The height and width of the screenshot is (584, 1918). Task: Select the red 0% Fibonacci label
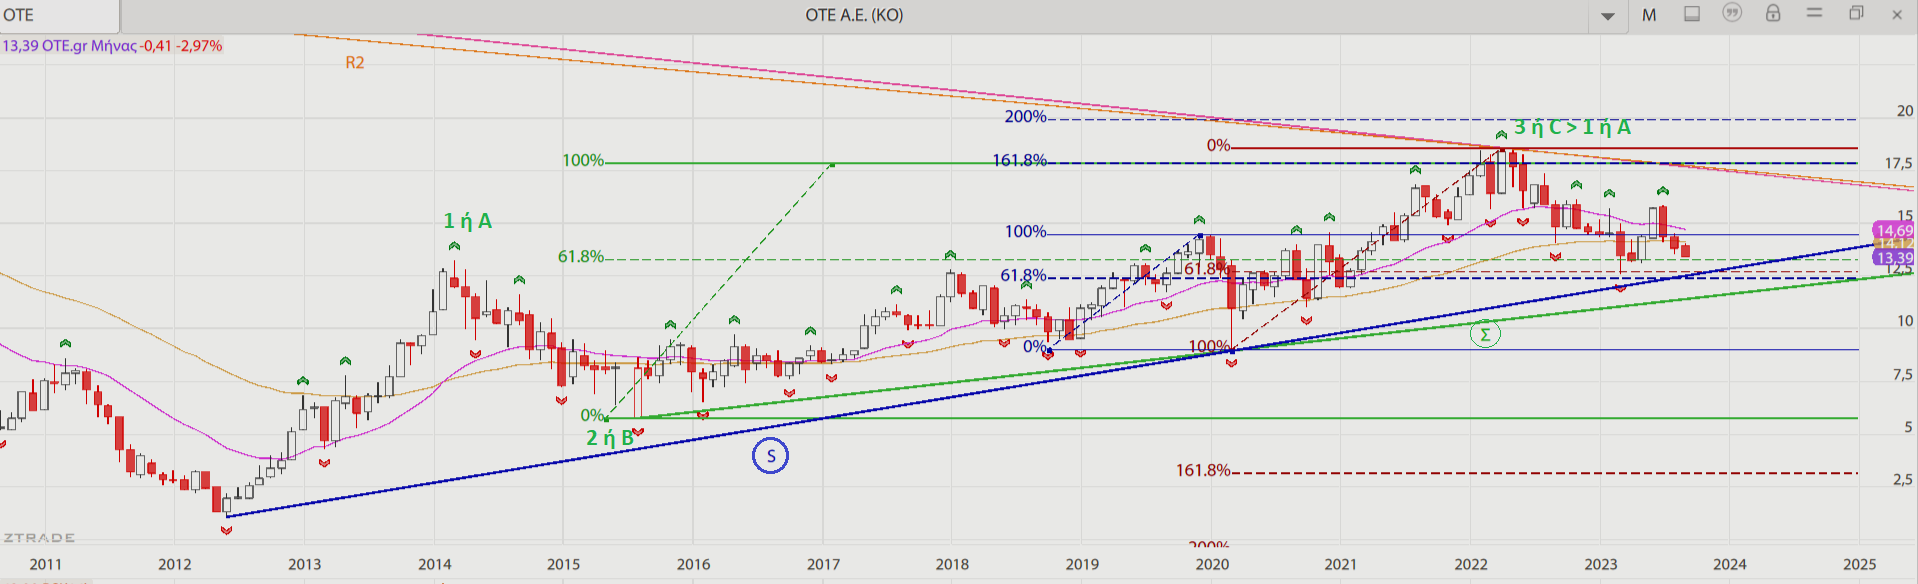[x=1218, y=145]
